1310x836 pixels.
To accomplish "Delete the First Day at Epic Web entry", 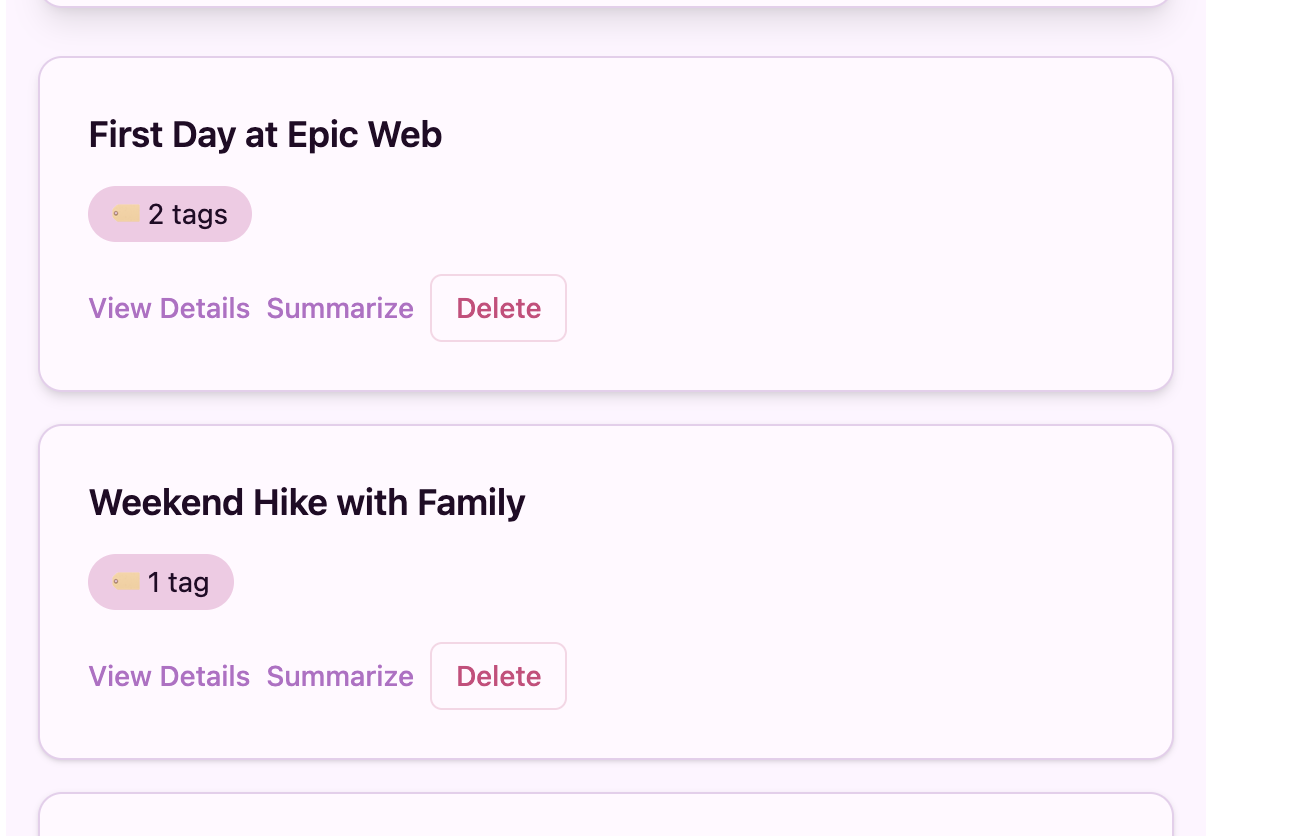I will point(498,308).
